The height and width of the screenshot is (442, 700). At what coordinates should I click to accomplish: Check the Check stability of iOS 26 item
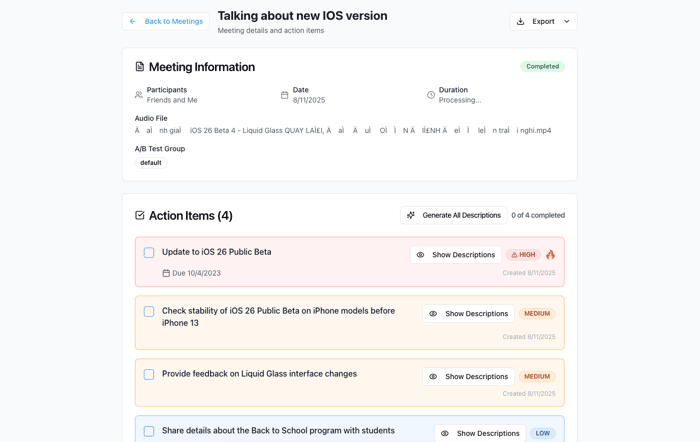pyautogui.click(x=149, y=312)
